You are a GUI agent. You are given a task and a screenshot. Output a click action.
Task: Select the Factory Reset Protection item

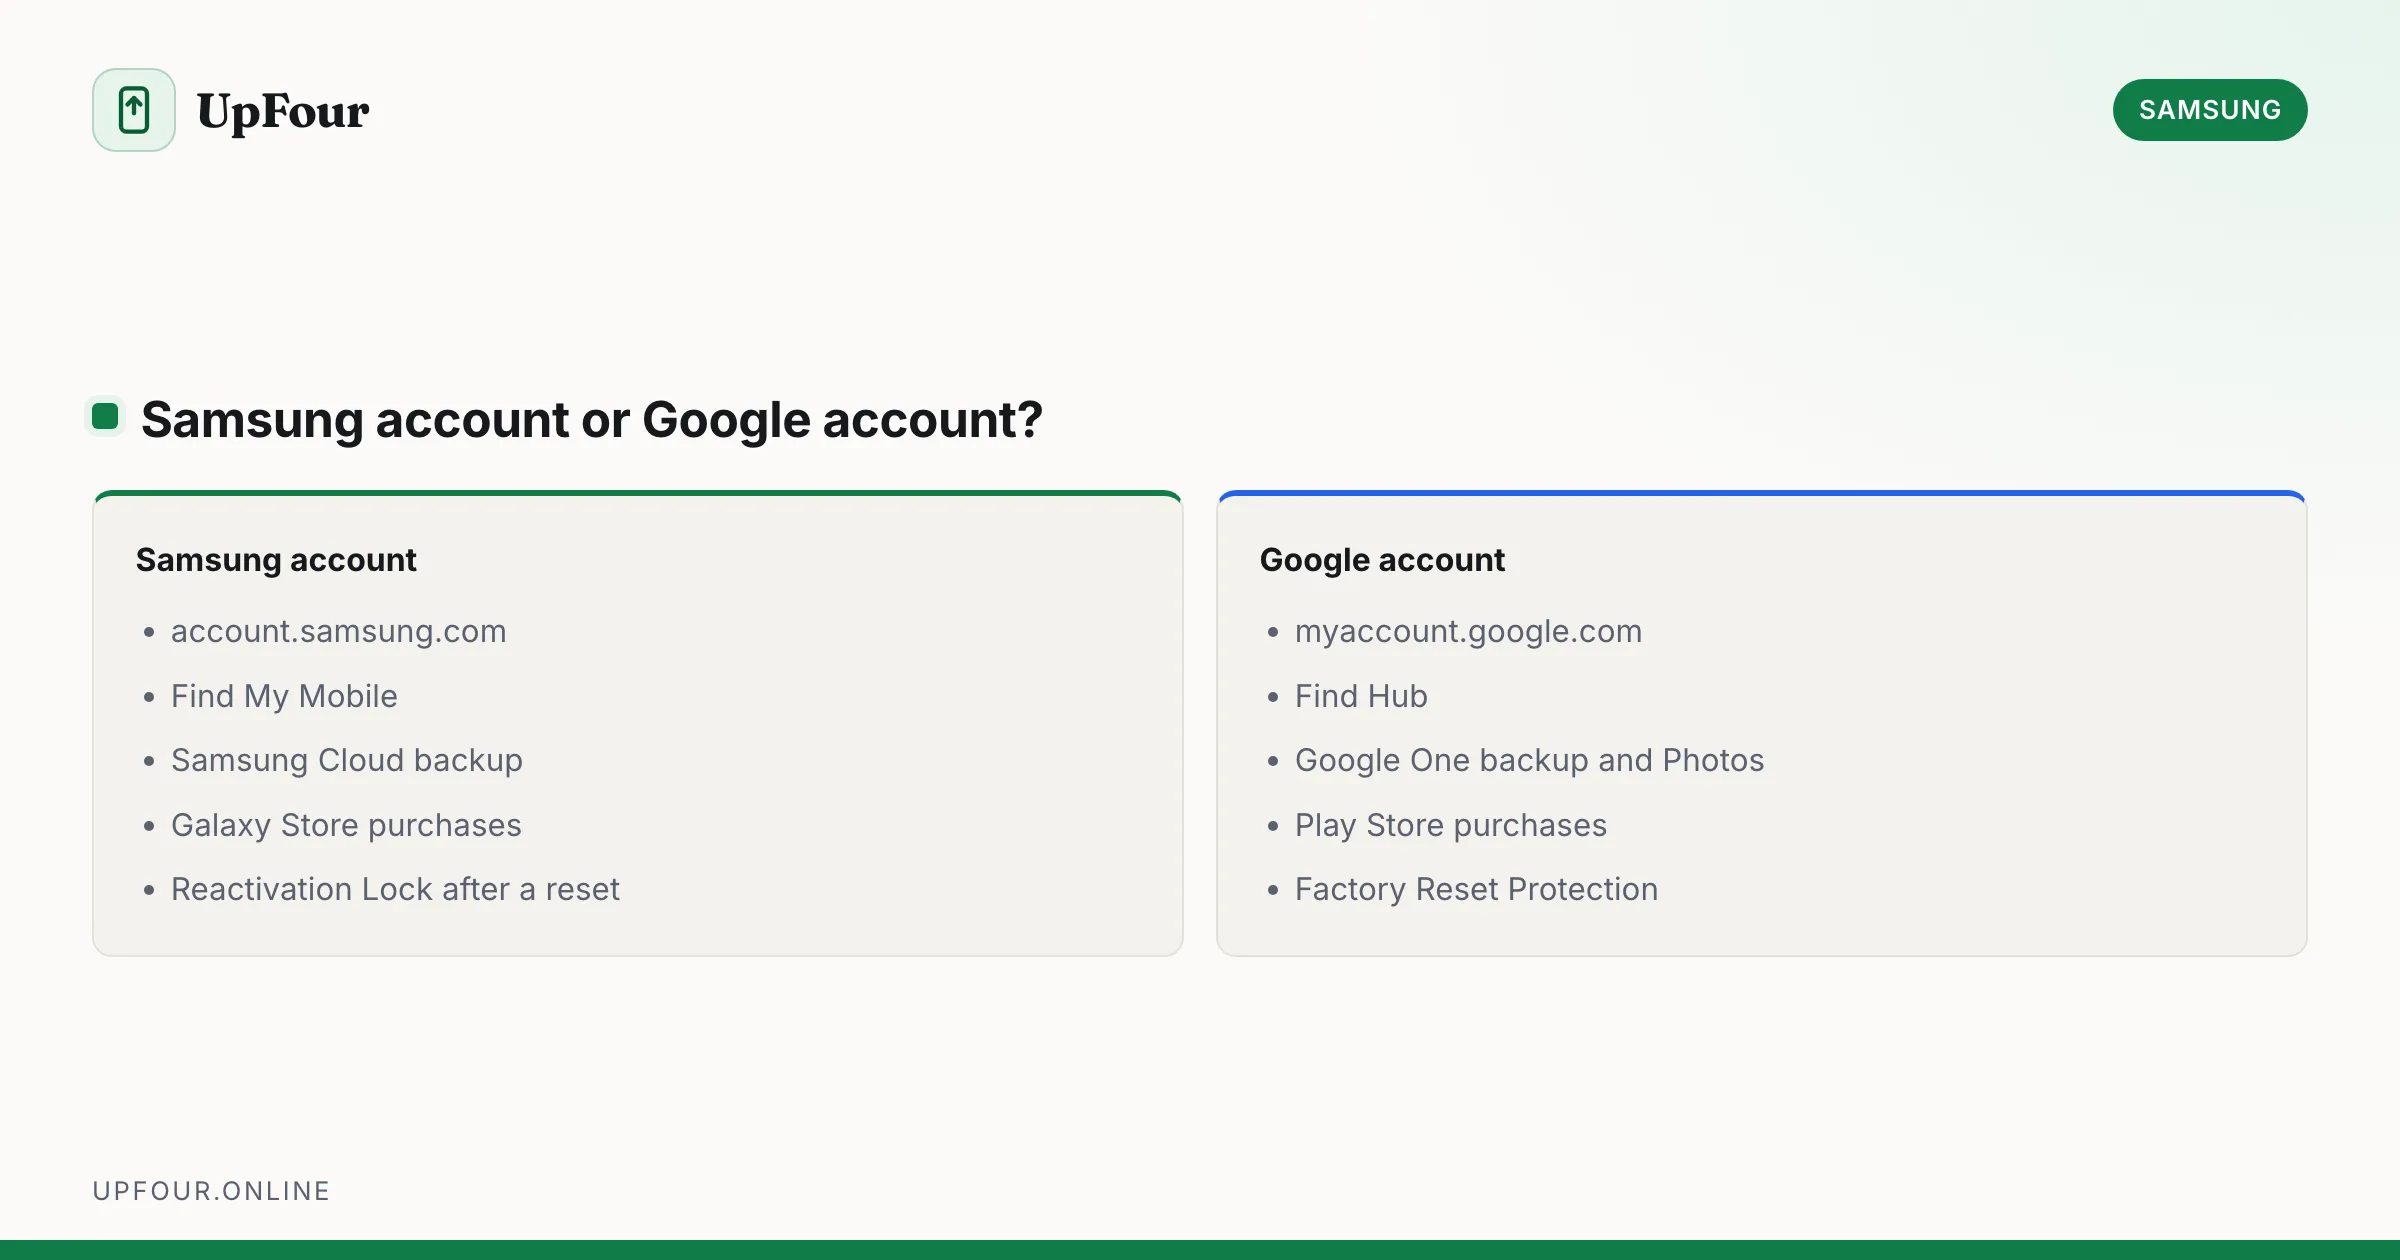[x=1476, y=889]
